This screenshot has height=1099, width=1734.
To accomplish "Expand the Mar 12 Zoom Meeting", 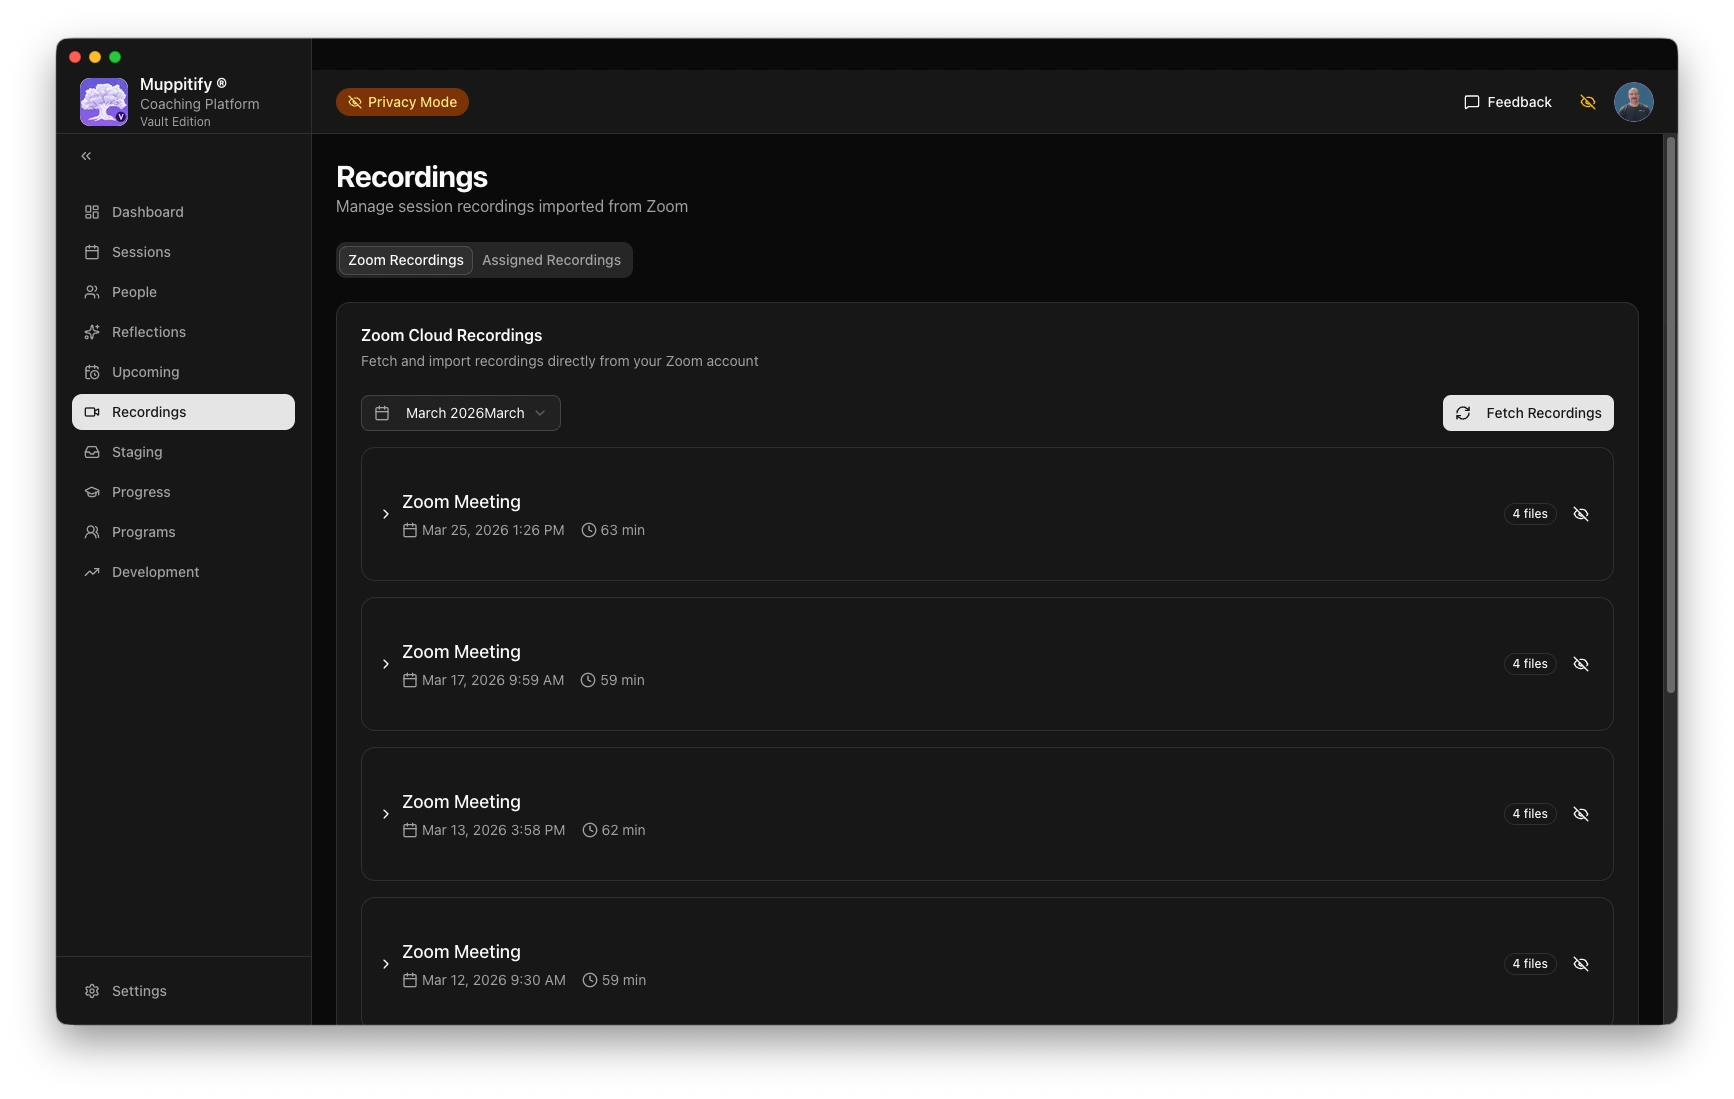I will pos(386,964).
